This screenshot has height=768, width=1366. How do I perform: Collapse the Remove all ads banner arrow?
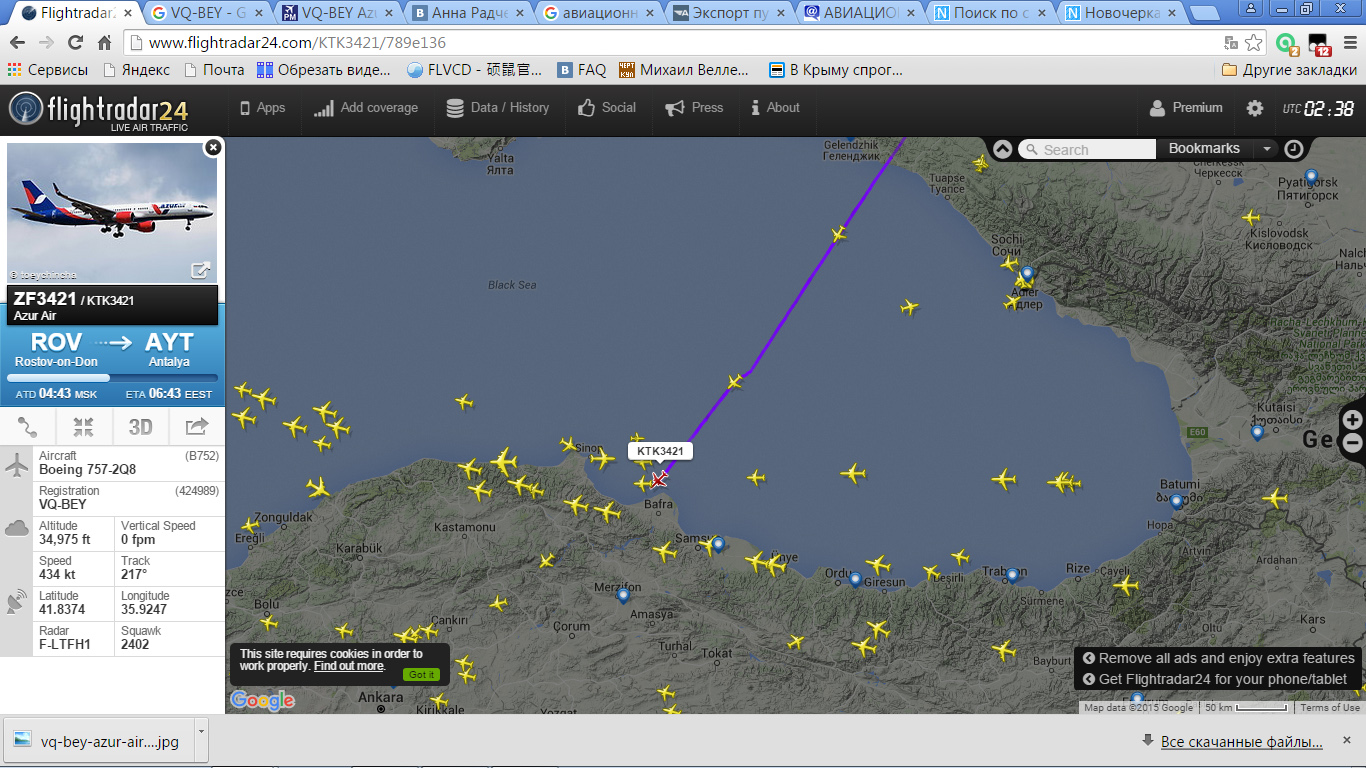pyautogui.click(x=1088, y=658)
